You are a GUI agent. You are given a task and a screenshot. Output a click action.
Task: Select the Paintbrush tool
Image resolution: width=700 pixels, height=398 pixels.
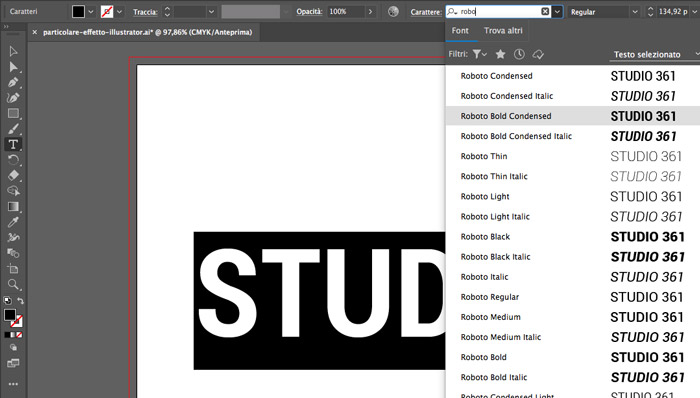pos(13,129)
